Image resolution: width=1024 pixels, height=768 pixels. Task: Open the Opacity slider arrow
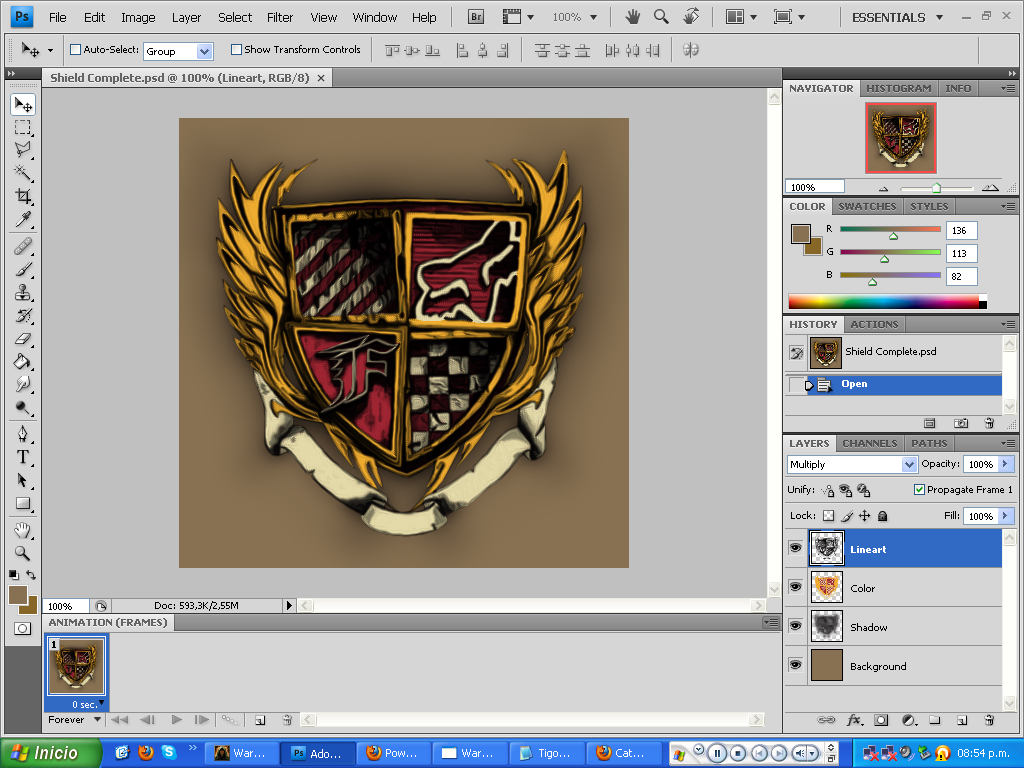(x=1005, y=464)
